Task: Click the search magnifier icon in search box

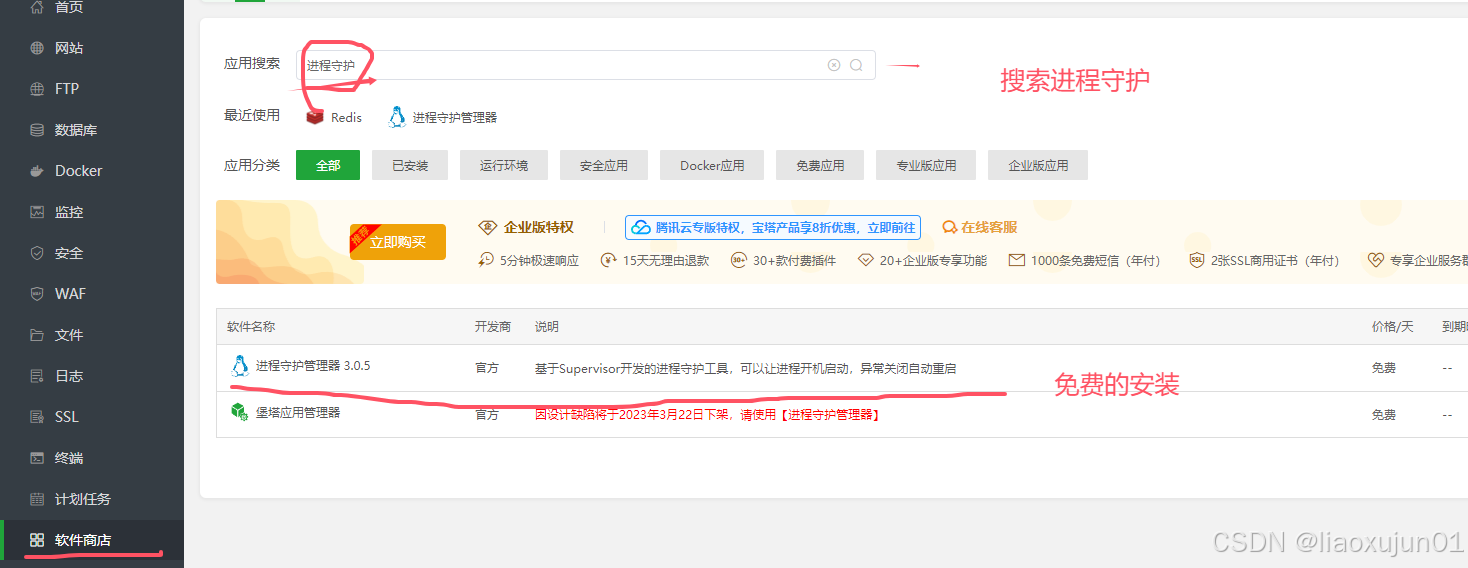Action: tap(856, 65)
